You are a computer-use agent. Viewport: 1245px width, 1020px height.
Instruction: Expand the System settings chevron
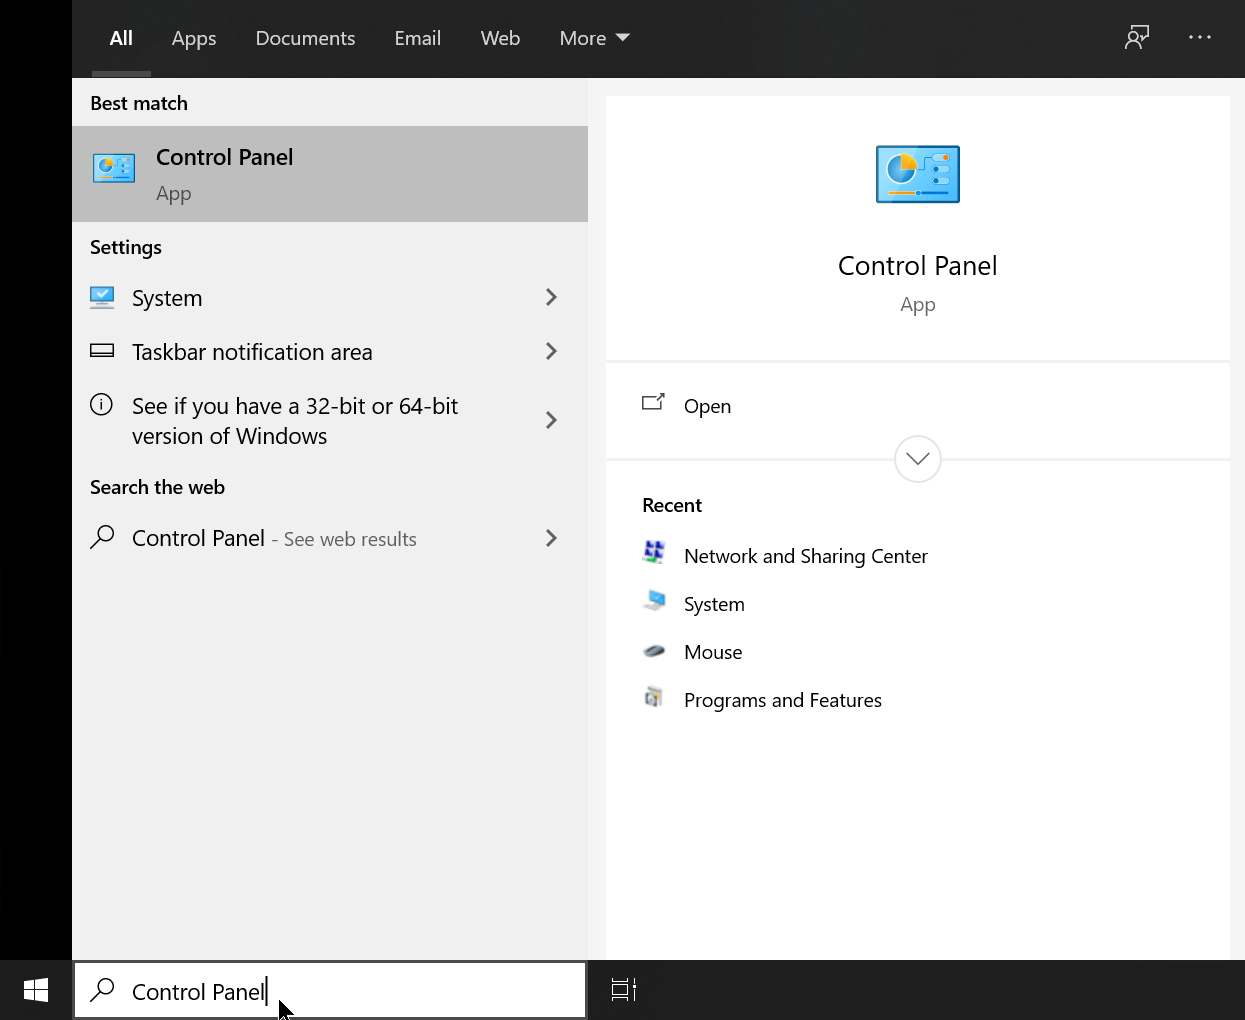[x=551, y=297]
